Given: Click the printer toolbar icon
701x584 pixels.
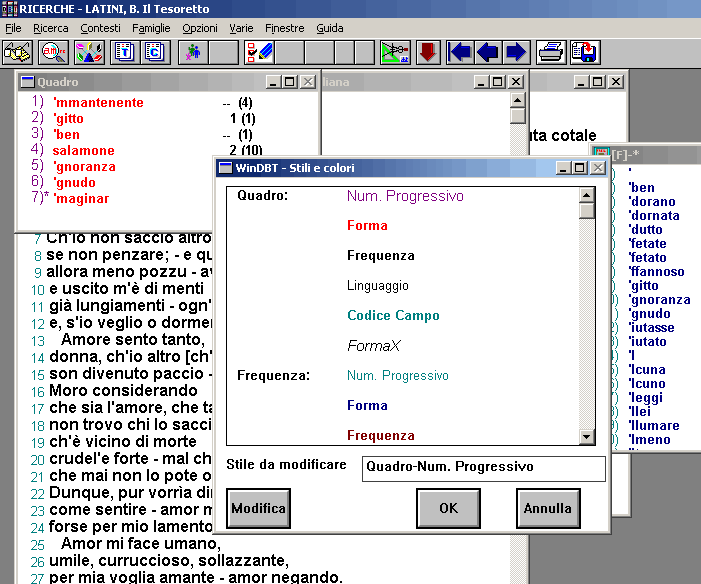Looking at the screenshot, I should [x=551, y=52].
